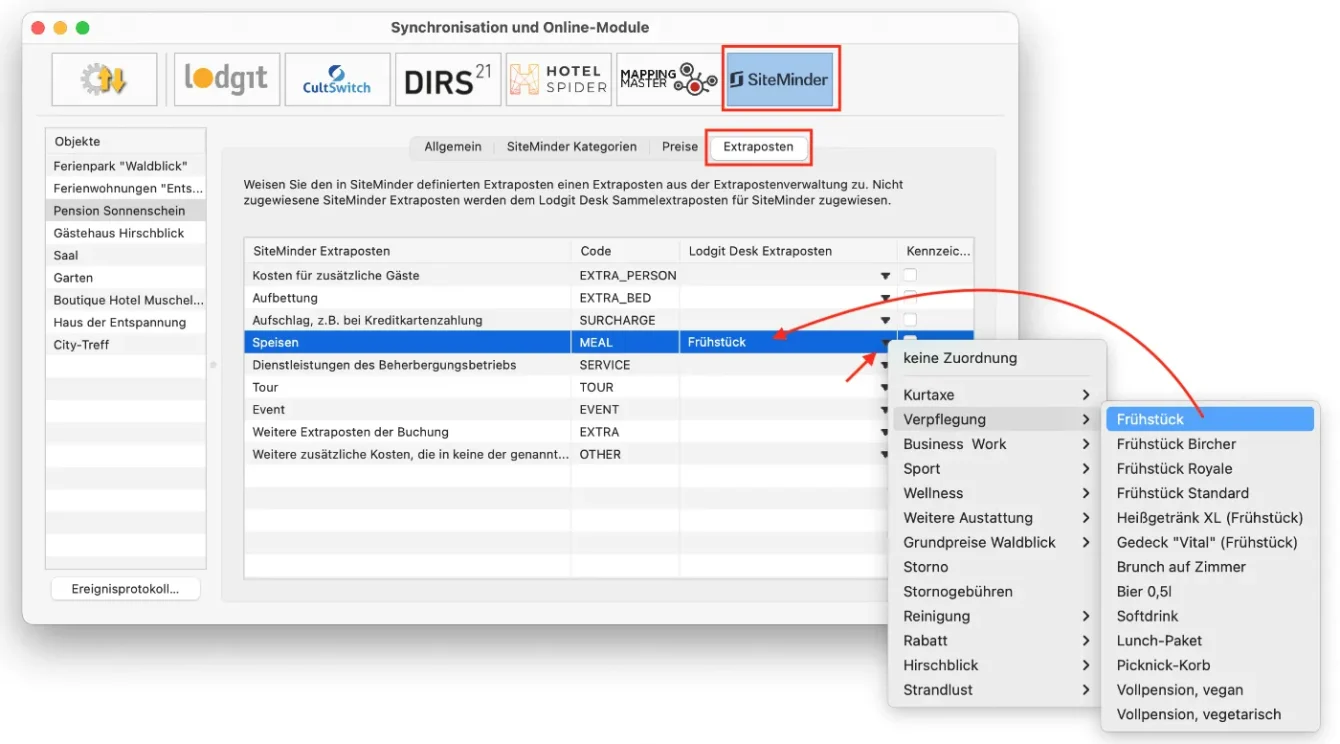This screenshot has width=1340, height=744.
Task: Choose Softdrink in the submenu
Action: pyautogui.click(x=1210, y=616)
